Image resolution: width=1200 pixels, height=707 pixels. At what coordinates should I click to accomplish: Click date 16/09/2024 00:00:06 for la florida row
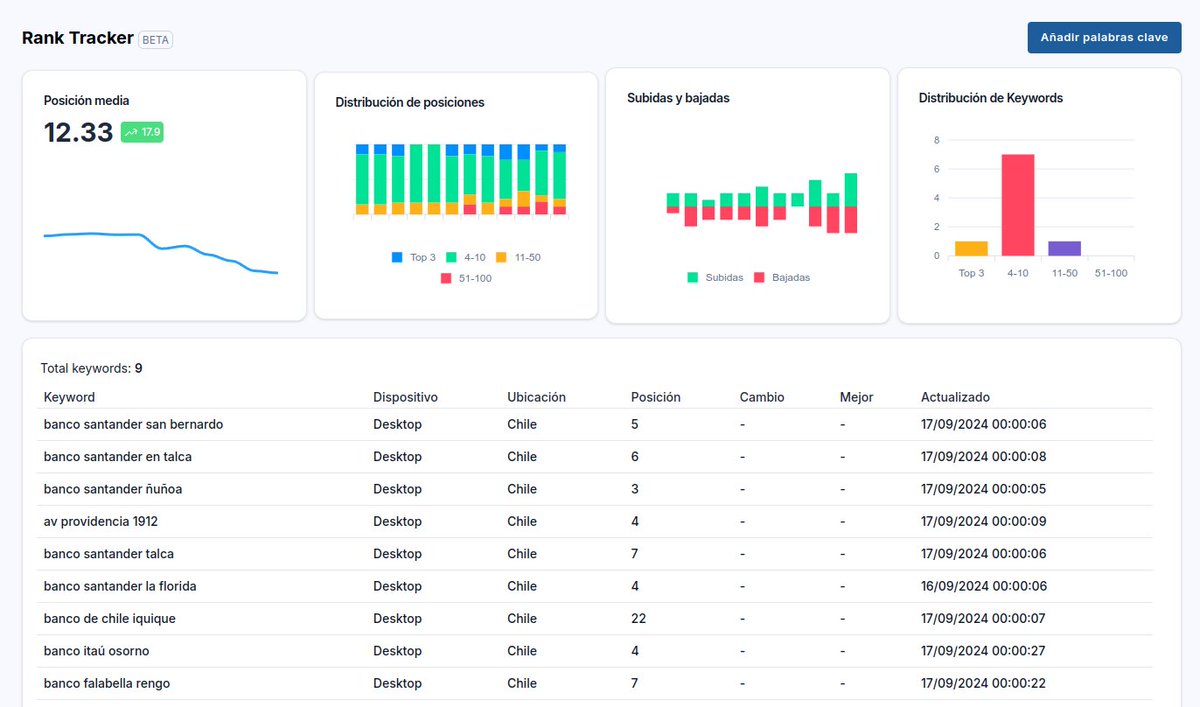click(984, 586)
